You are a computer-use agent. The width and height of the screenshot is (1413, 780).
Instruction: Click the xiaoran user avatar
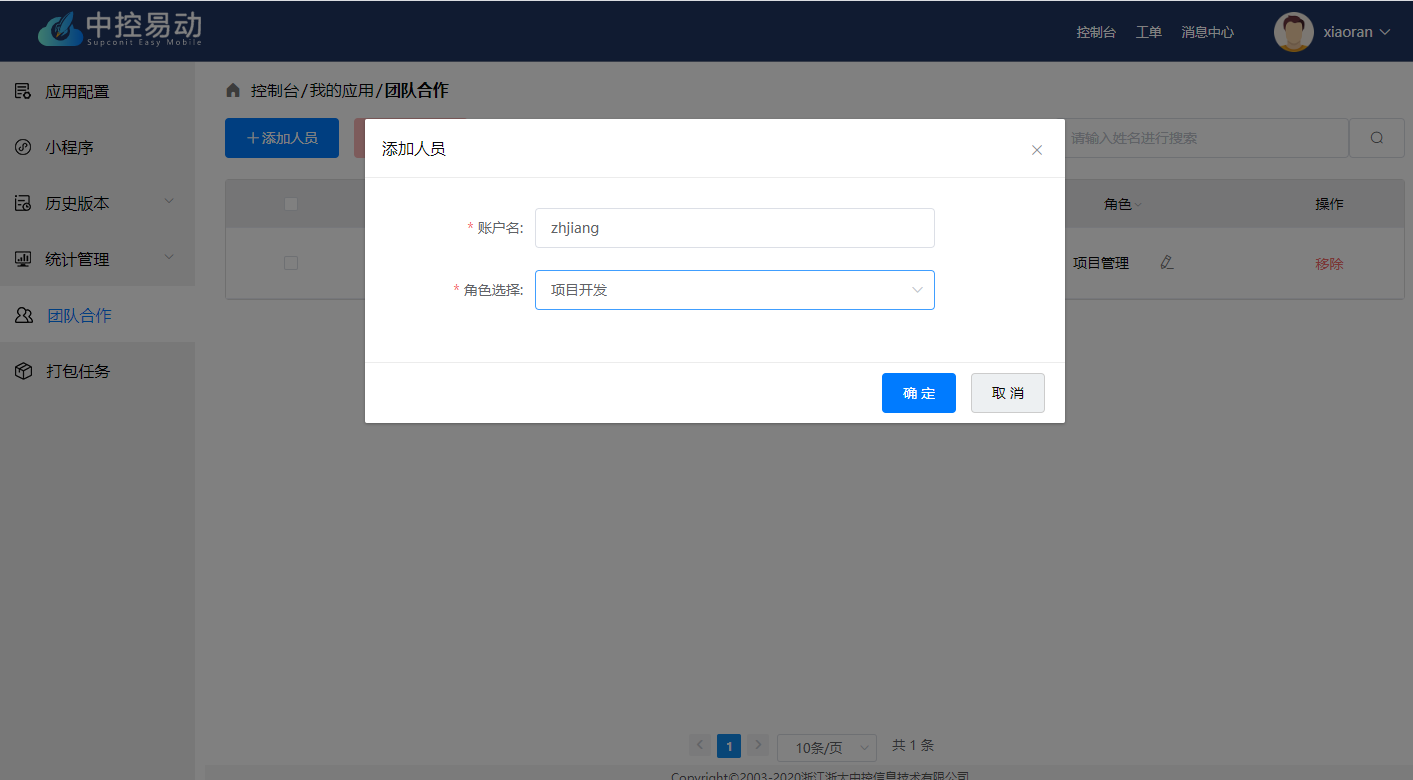point(1293,32)
